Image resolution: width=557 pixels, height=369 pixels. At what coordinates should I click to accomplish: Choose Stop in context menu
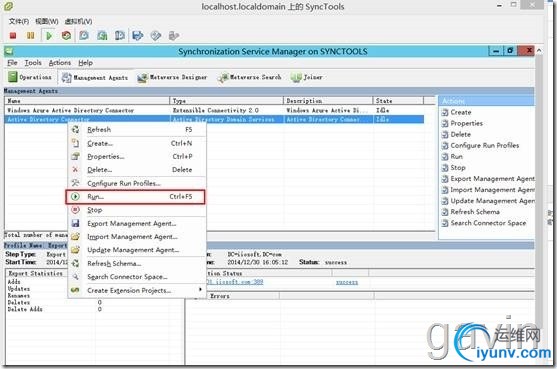point(137,210)
